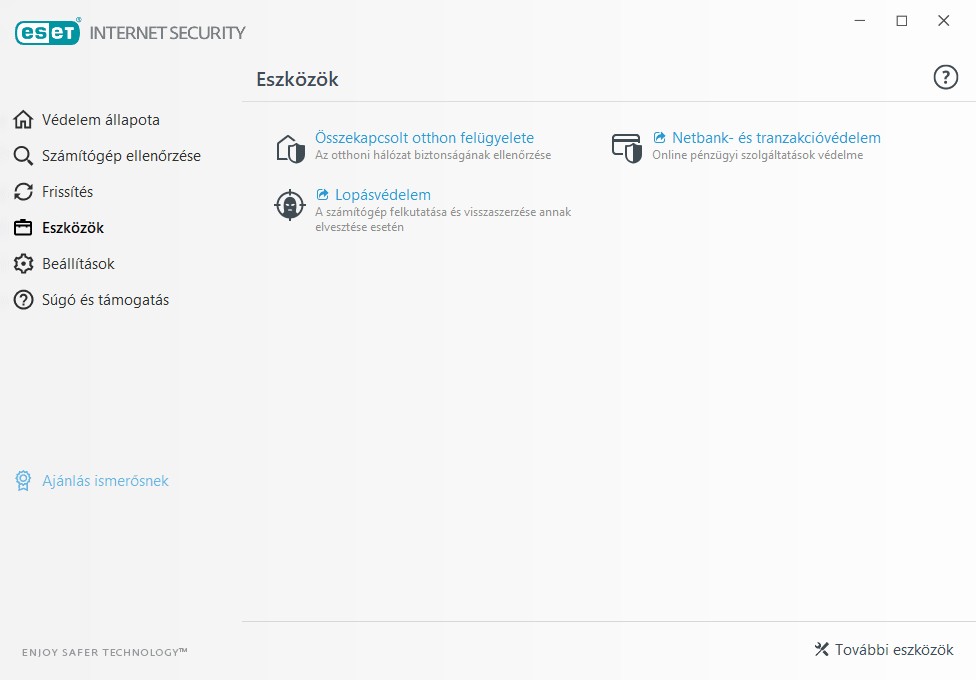The height and width of the screenshot is (680, 976).
Task: Open Netbank- és tranzakcióvédelem link
Action: 776,138
